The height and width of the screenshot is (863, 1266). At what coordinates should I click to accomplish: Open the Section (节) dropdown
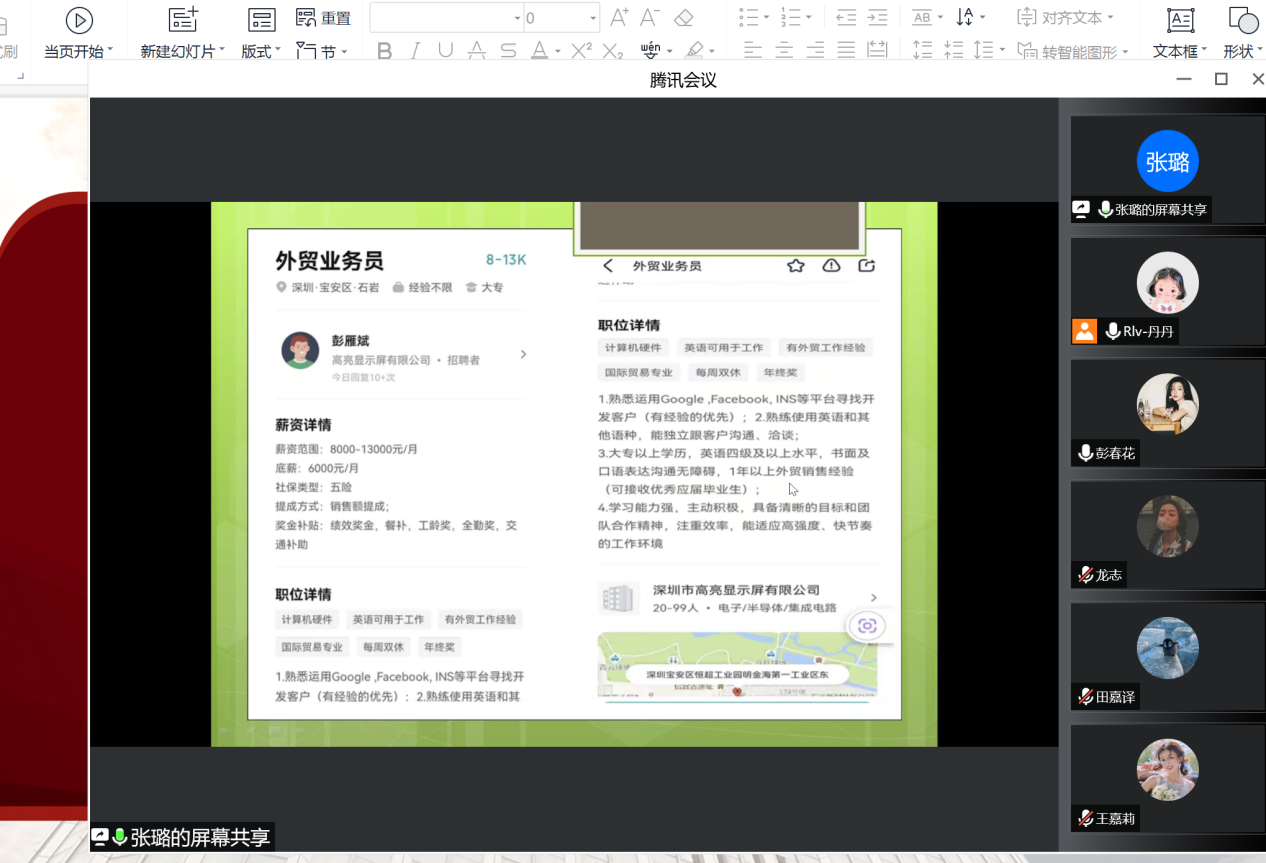[323, 50]
